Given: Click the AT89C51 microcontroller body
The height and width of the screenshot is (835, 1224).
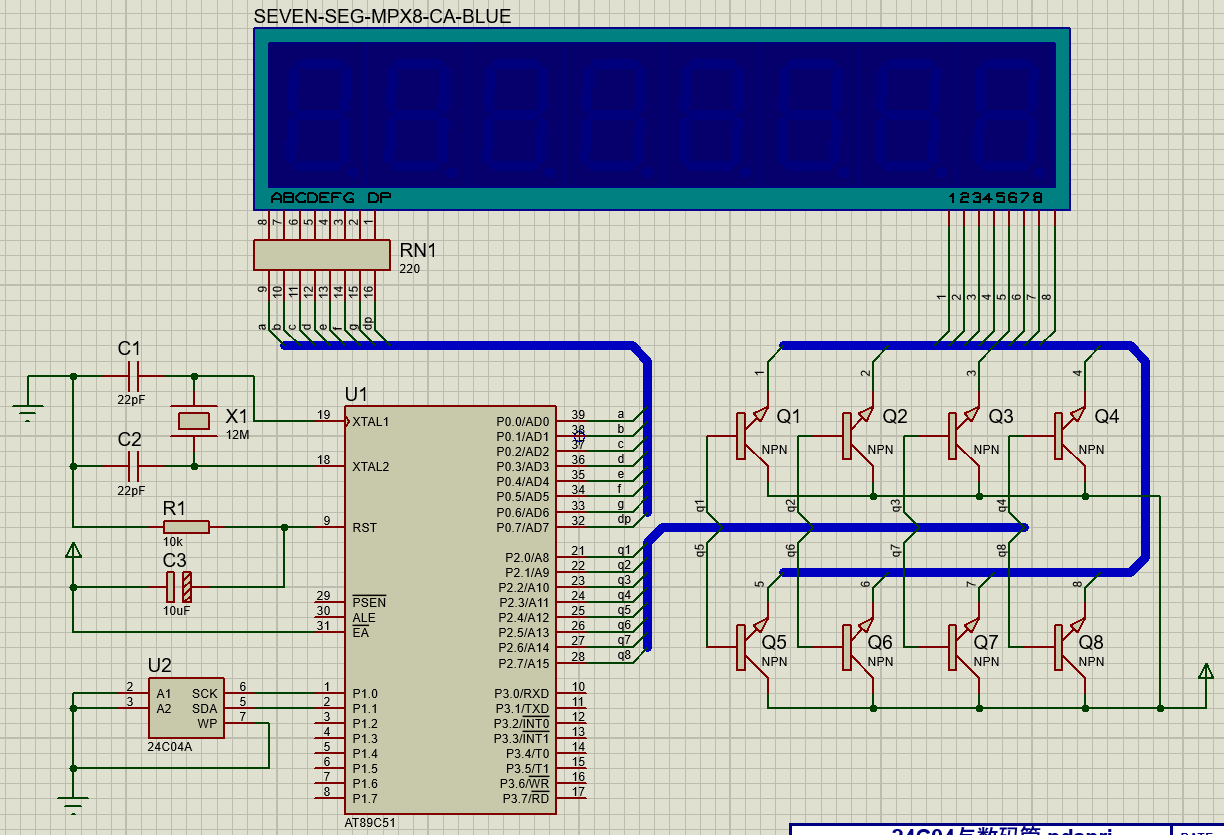Looking at the screenshot, I should 450,610.
